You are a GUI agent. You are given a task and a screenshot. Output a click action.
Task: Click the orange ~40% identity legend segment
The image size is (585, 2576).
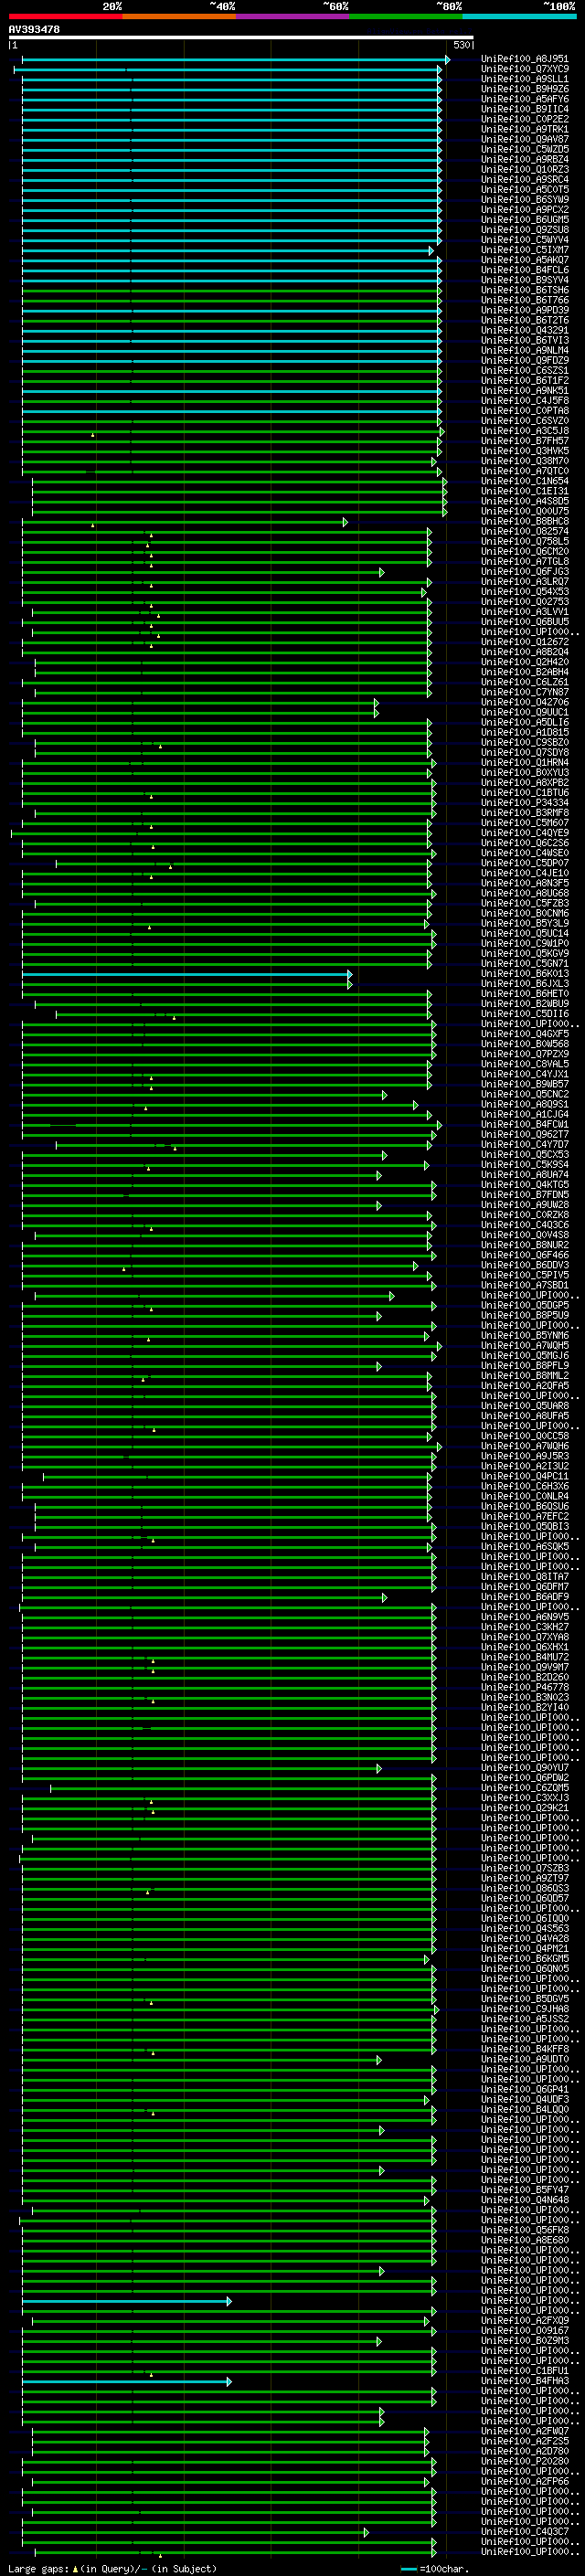click(179, 16)
